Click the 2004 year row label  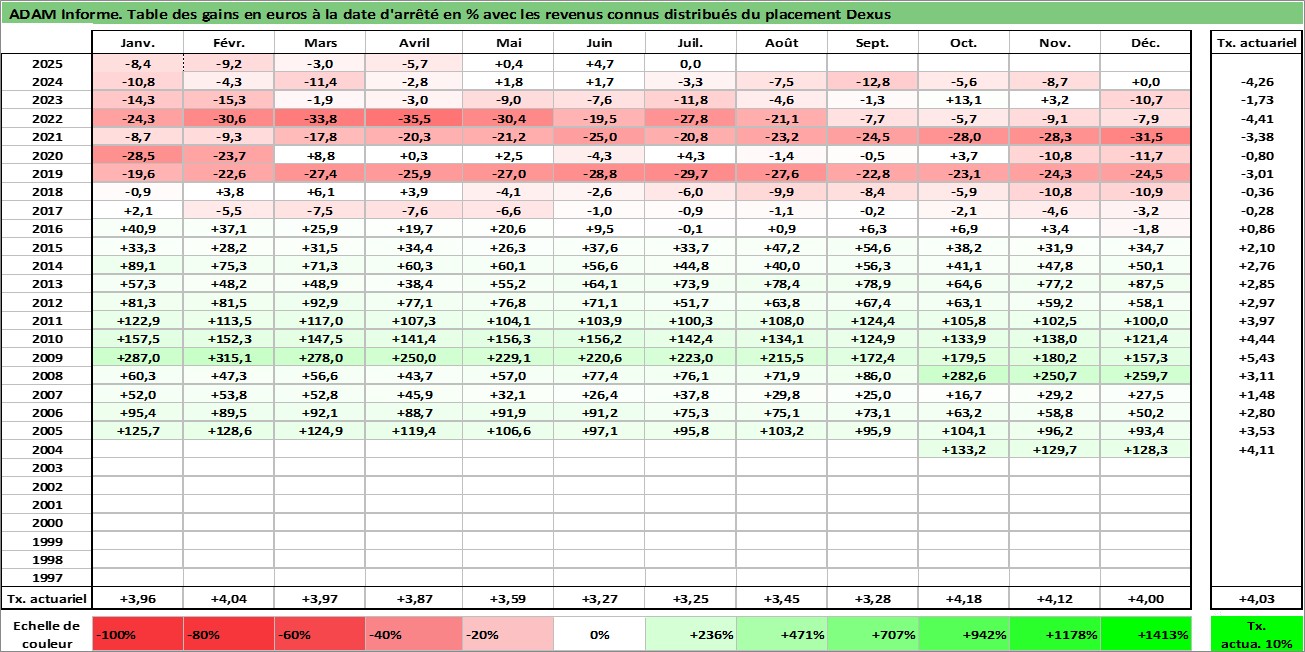47,449
